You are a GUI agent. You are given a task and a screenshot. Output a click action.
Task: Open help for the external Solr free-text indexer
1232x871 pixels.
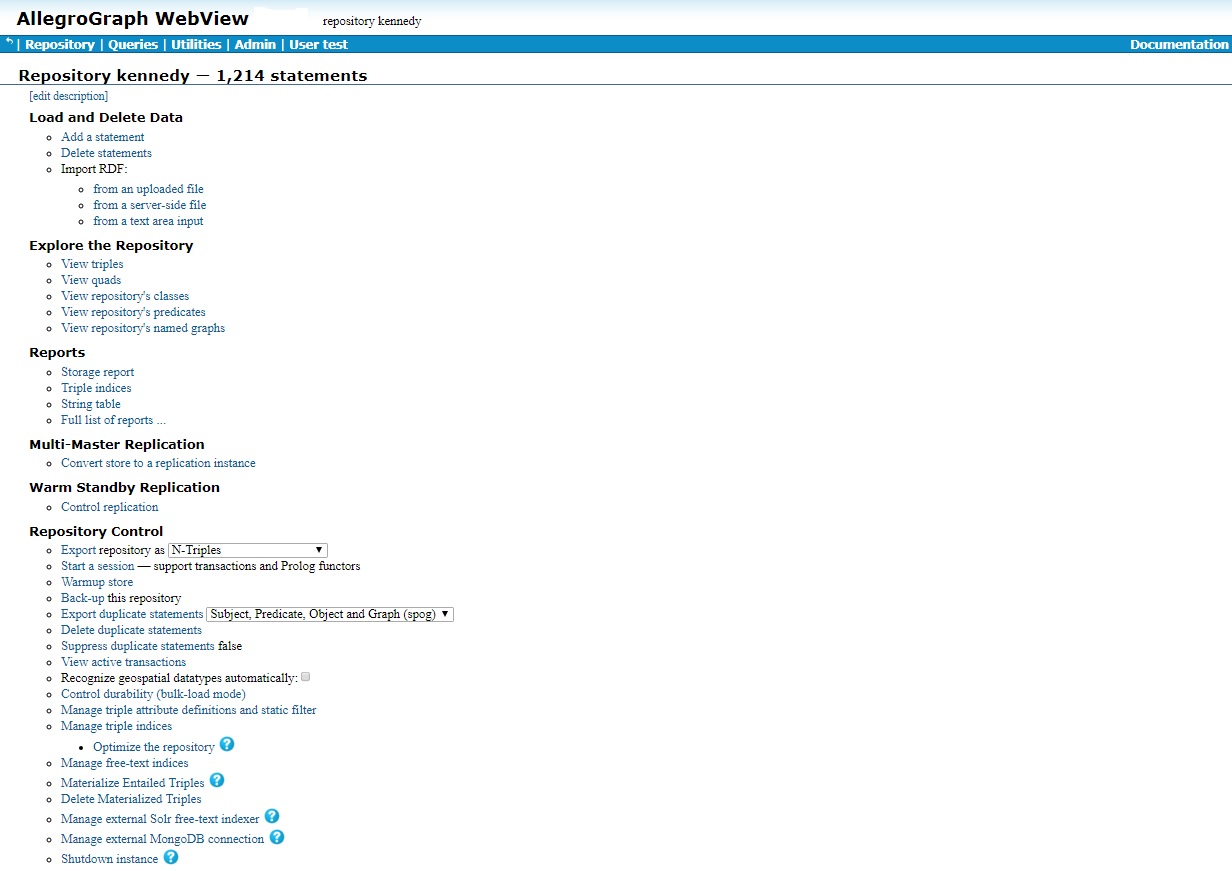click(x=271, y=816)
